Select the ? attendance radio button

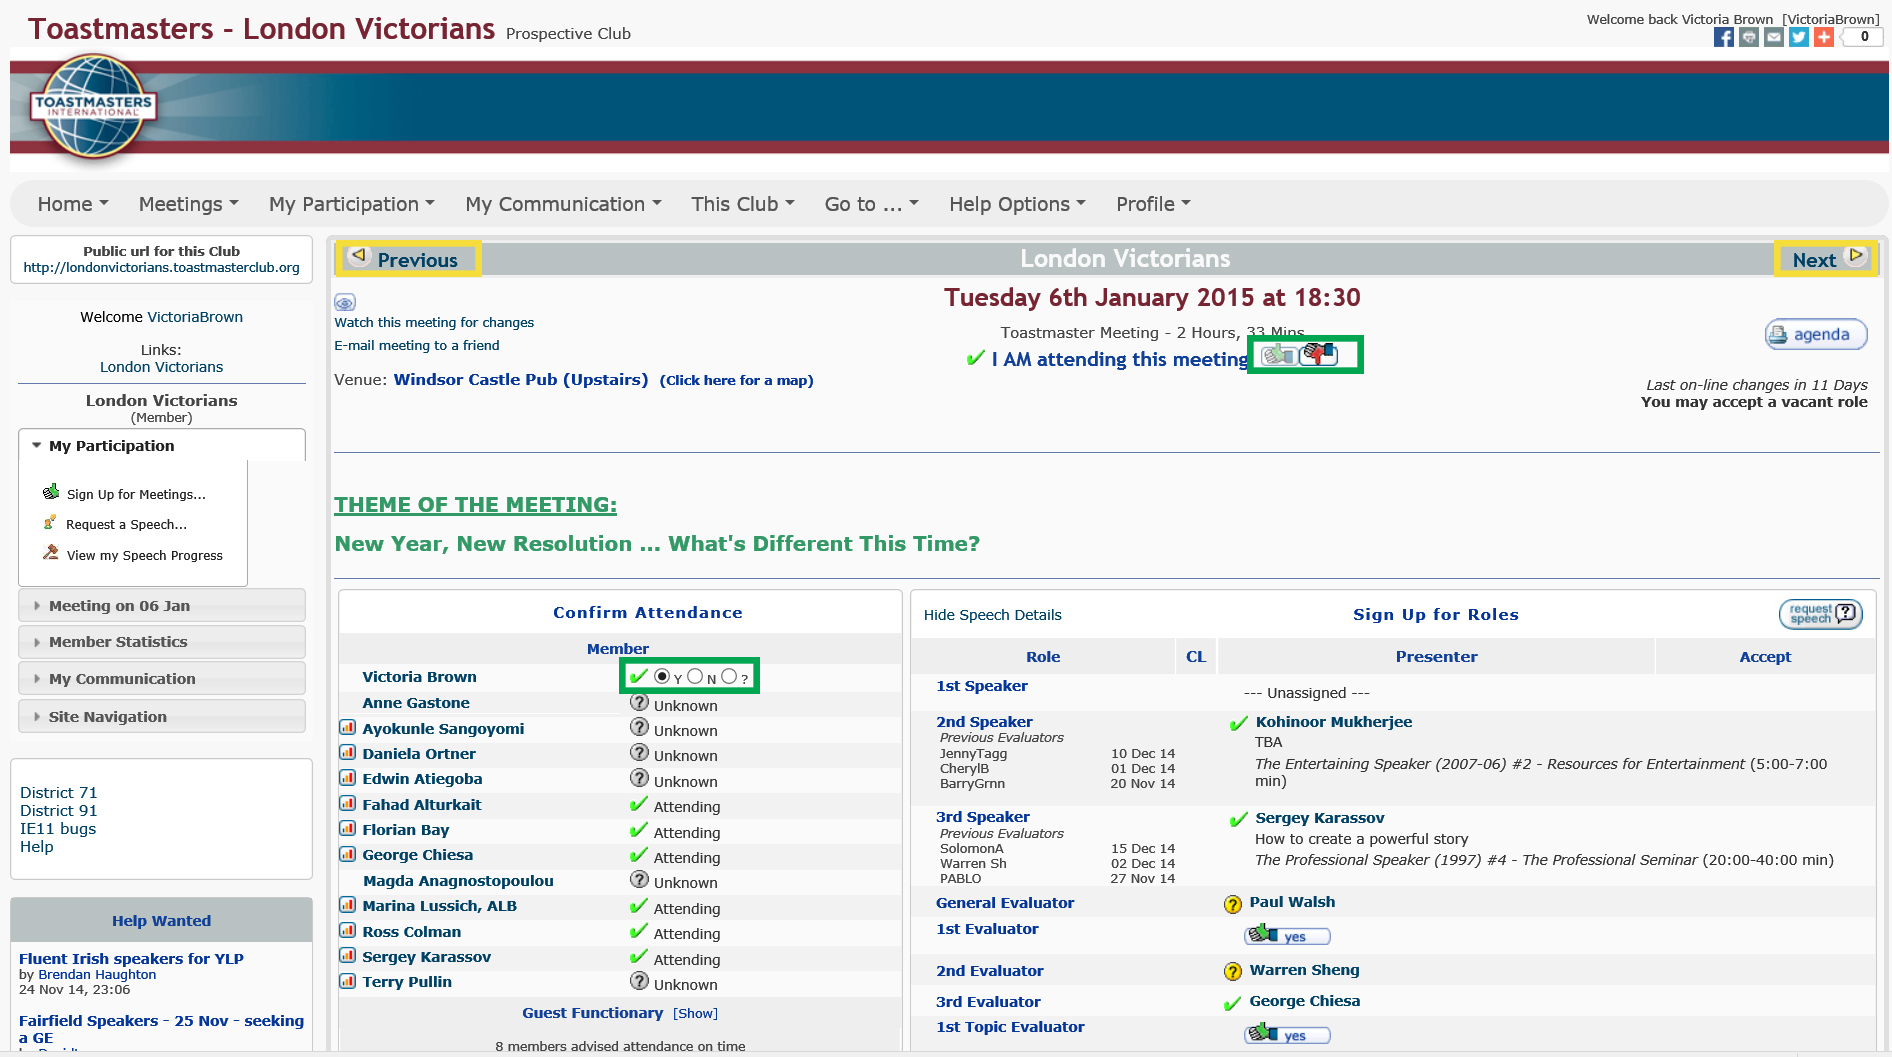point(729,676)
